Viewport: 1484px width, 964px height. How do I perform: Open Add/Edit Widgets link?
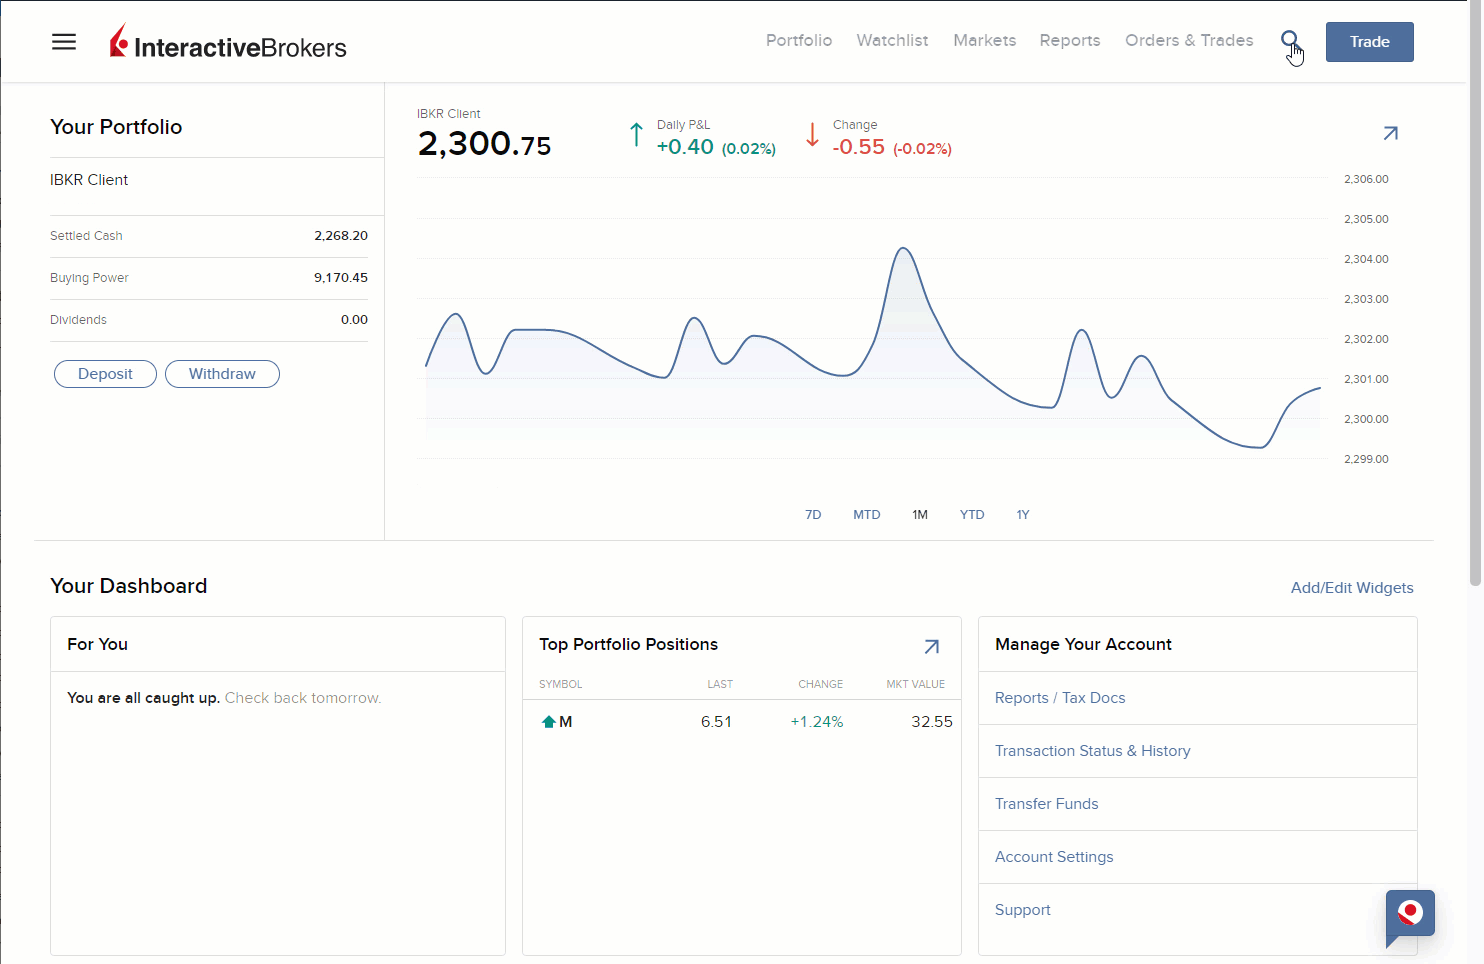(x=1352, y=588)
